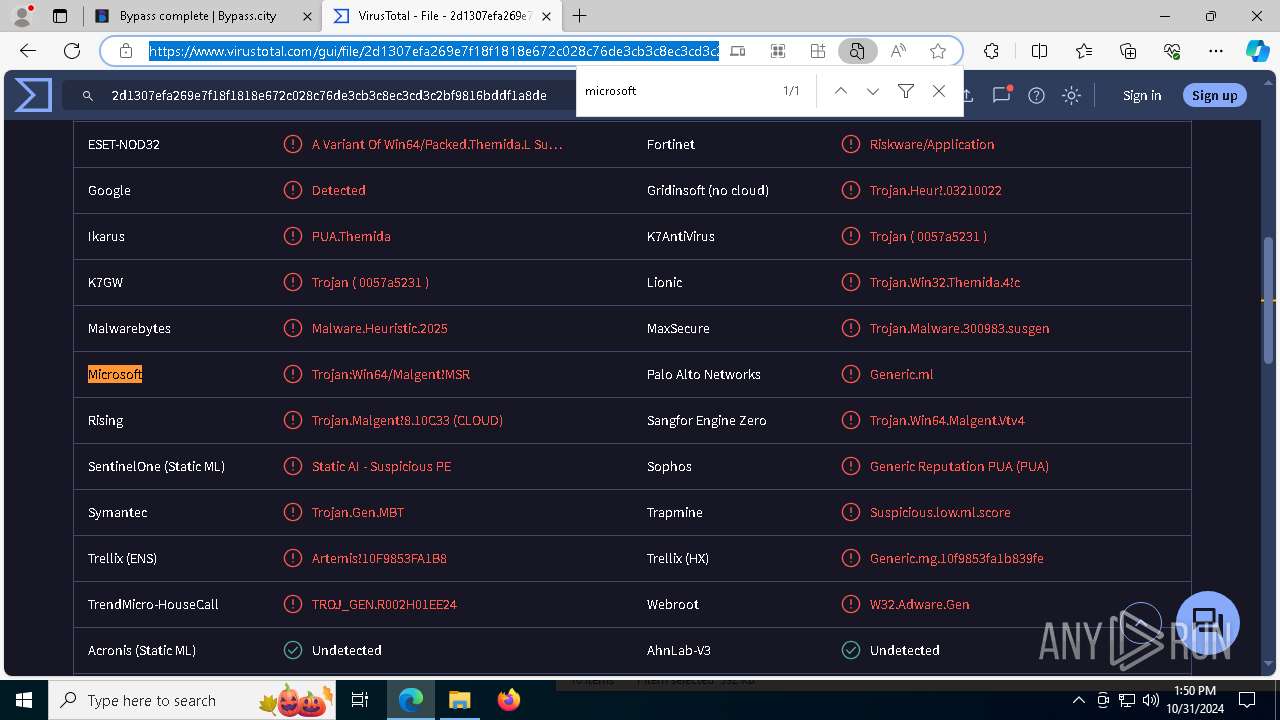Click the Find on page toolbar icon
This screenshot has width=1280, height=720.
click(x=857, y=51)
